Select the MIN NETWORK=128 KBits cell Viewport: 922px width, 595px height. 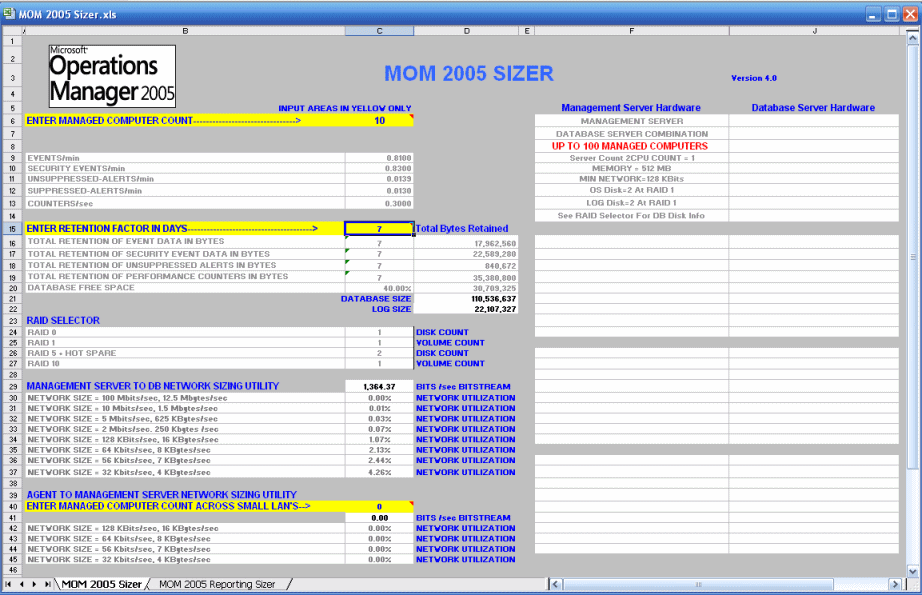[632, 179]
